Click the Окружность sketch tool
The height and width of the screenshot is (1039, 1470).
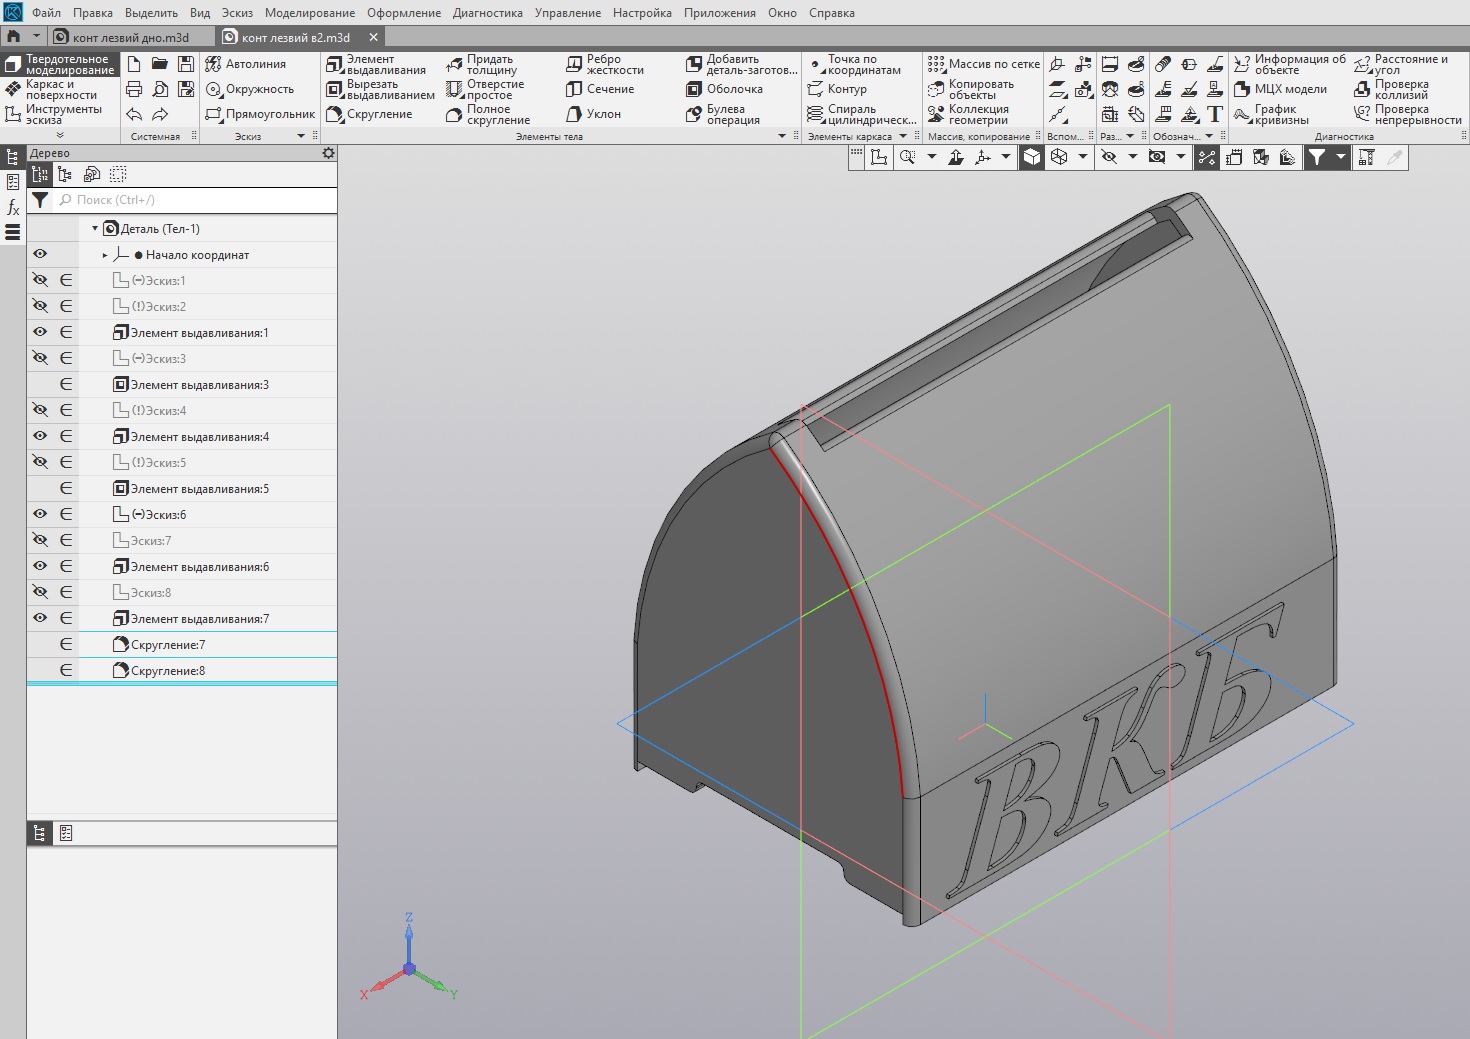(x=249, y=89)
